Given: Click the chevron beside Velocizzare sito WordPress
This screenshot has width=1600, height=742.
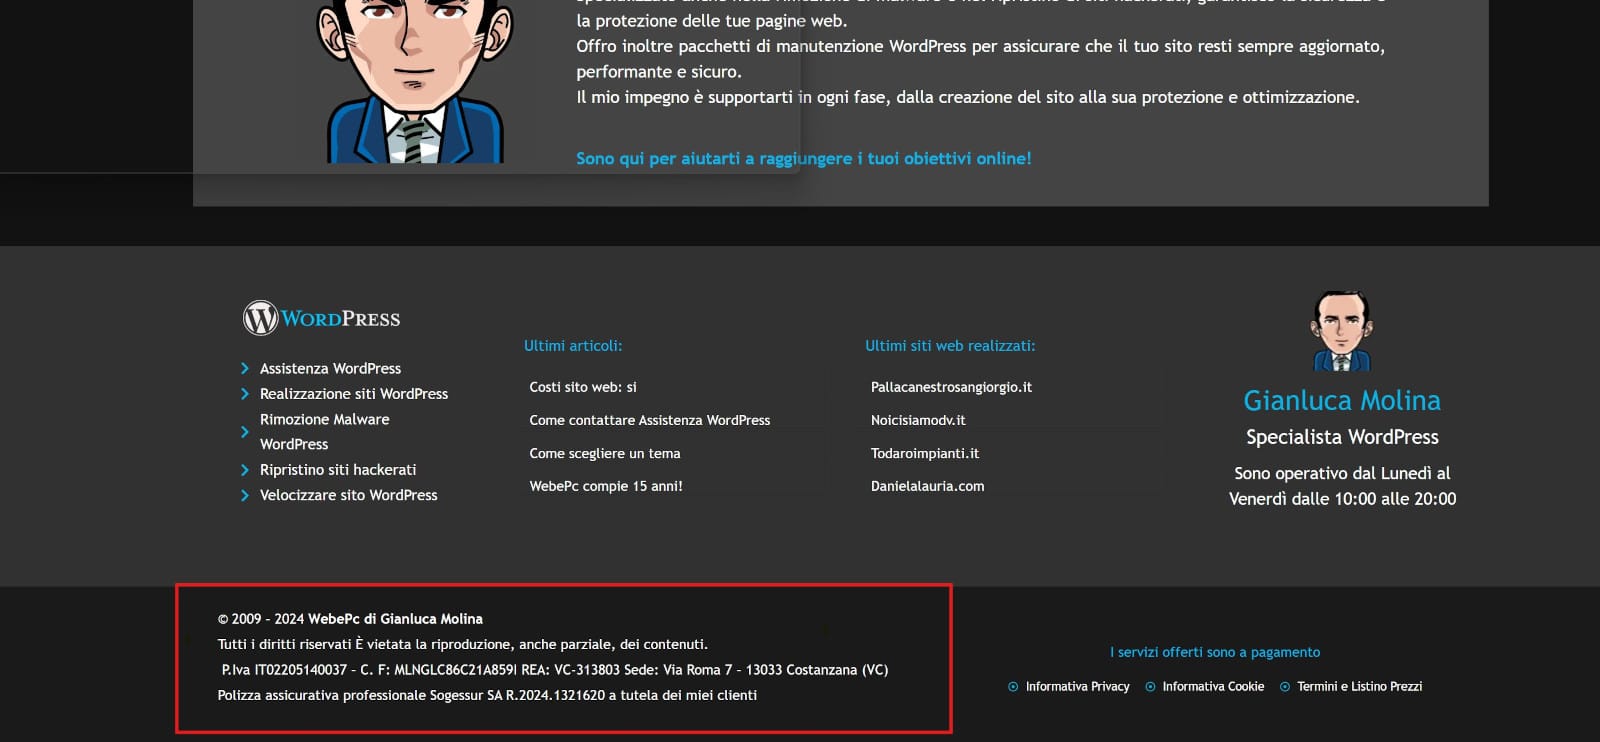Looking at the screenshot, I should tap(245, 495).
